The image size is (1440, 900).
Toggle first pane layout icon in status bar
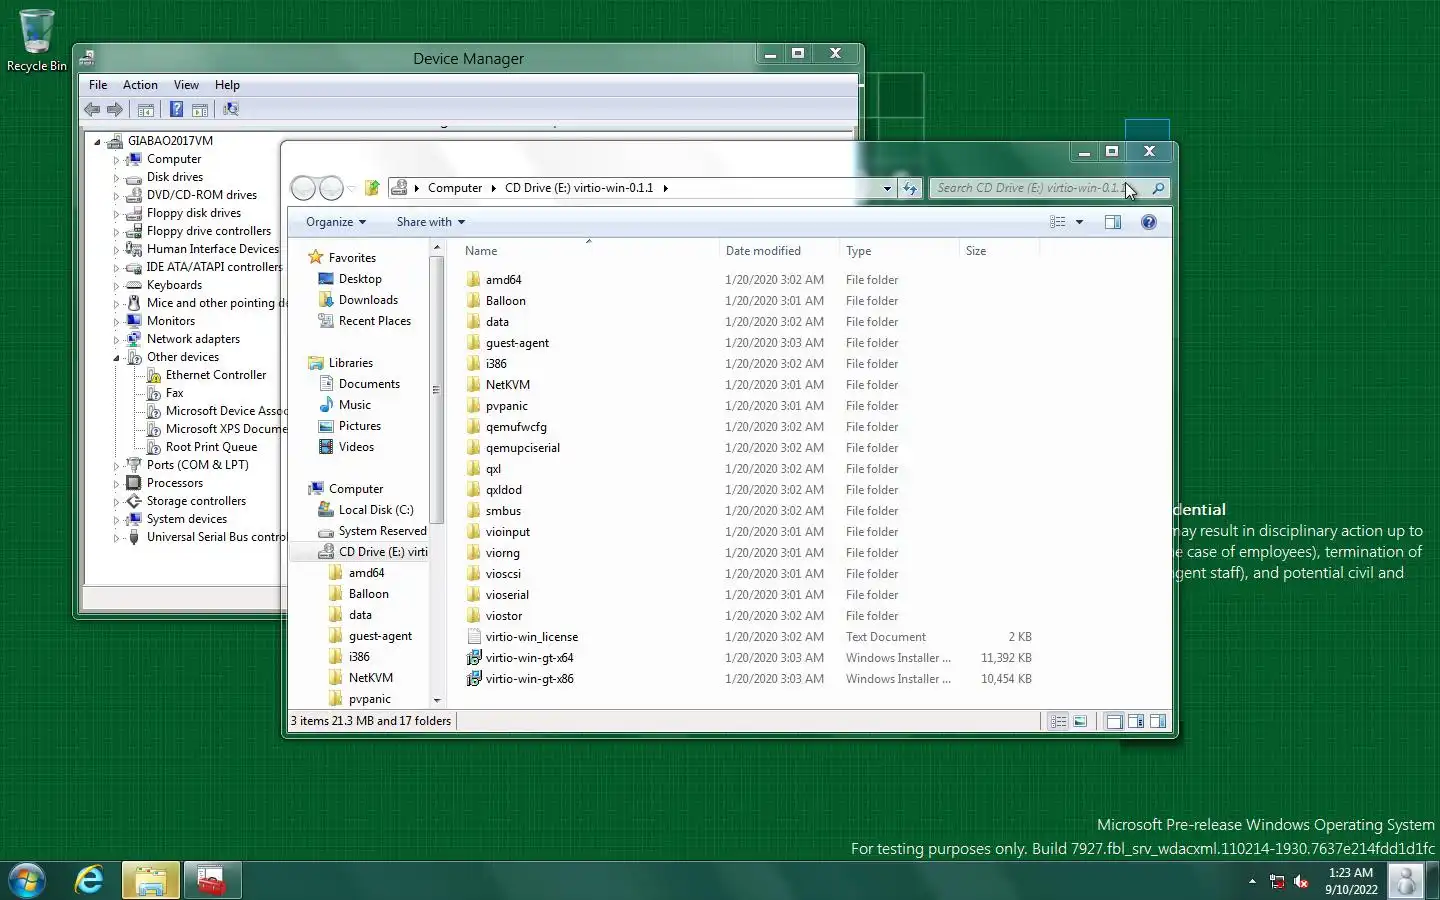tap(1114, 721)
